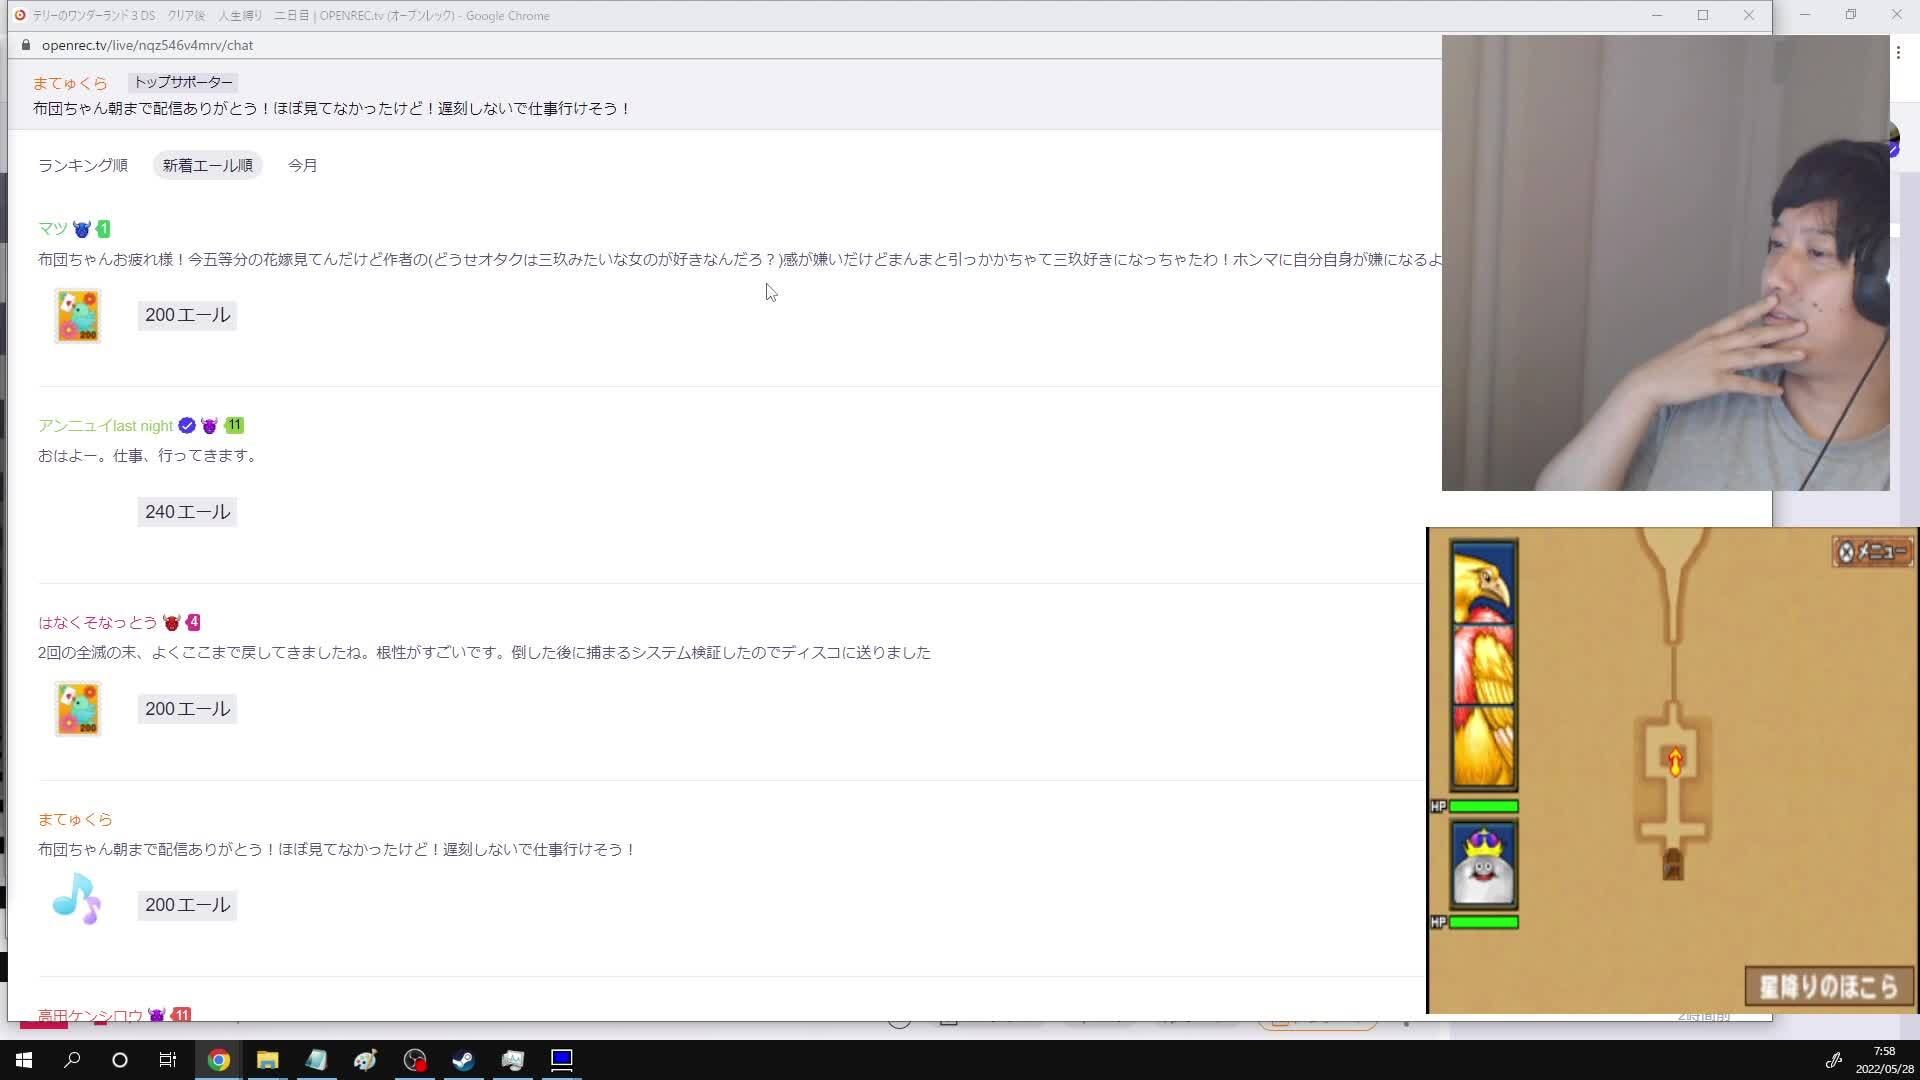Click the pinned まてゅくら name at top

[70, 83]
